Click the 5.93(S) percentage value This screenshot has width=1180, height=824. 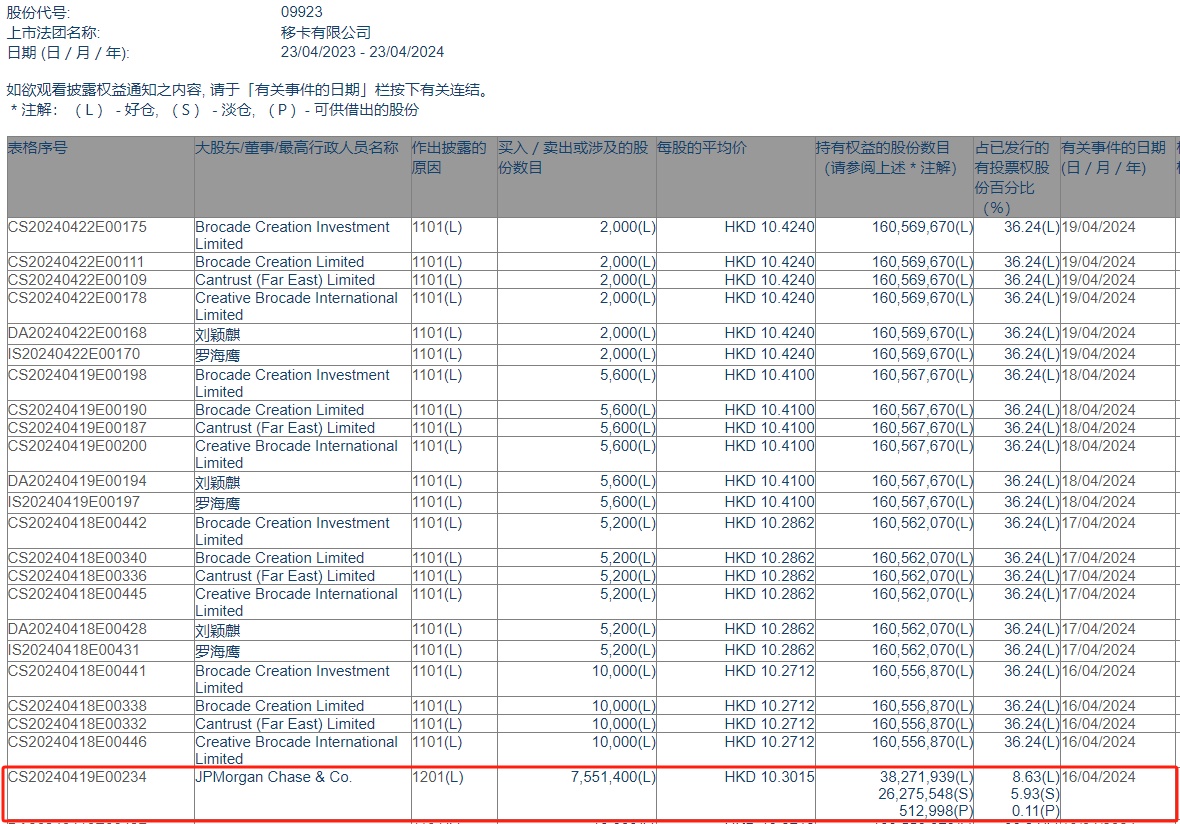[1036, 794]
